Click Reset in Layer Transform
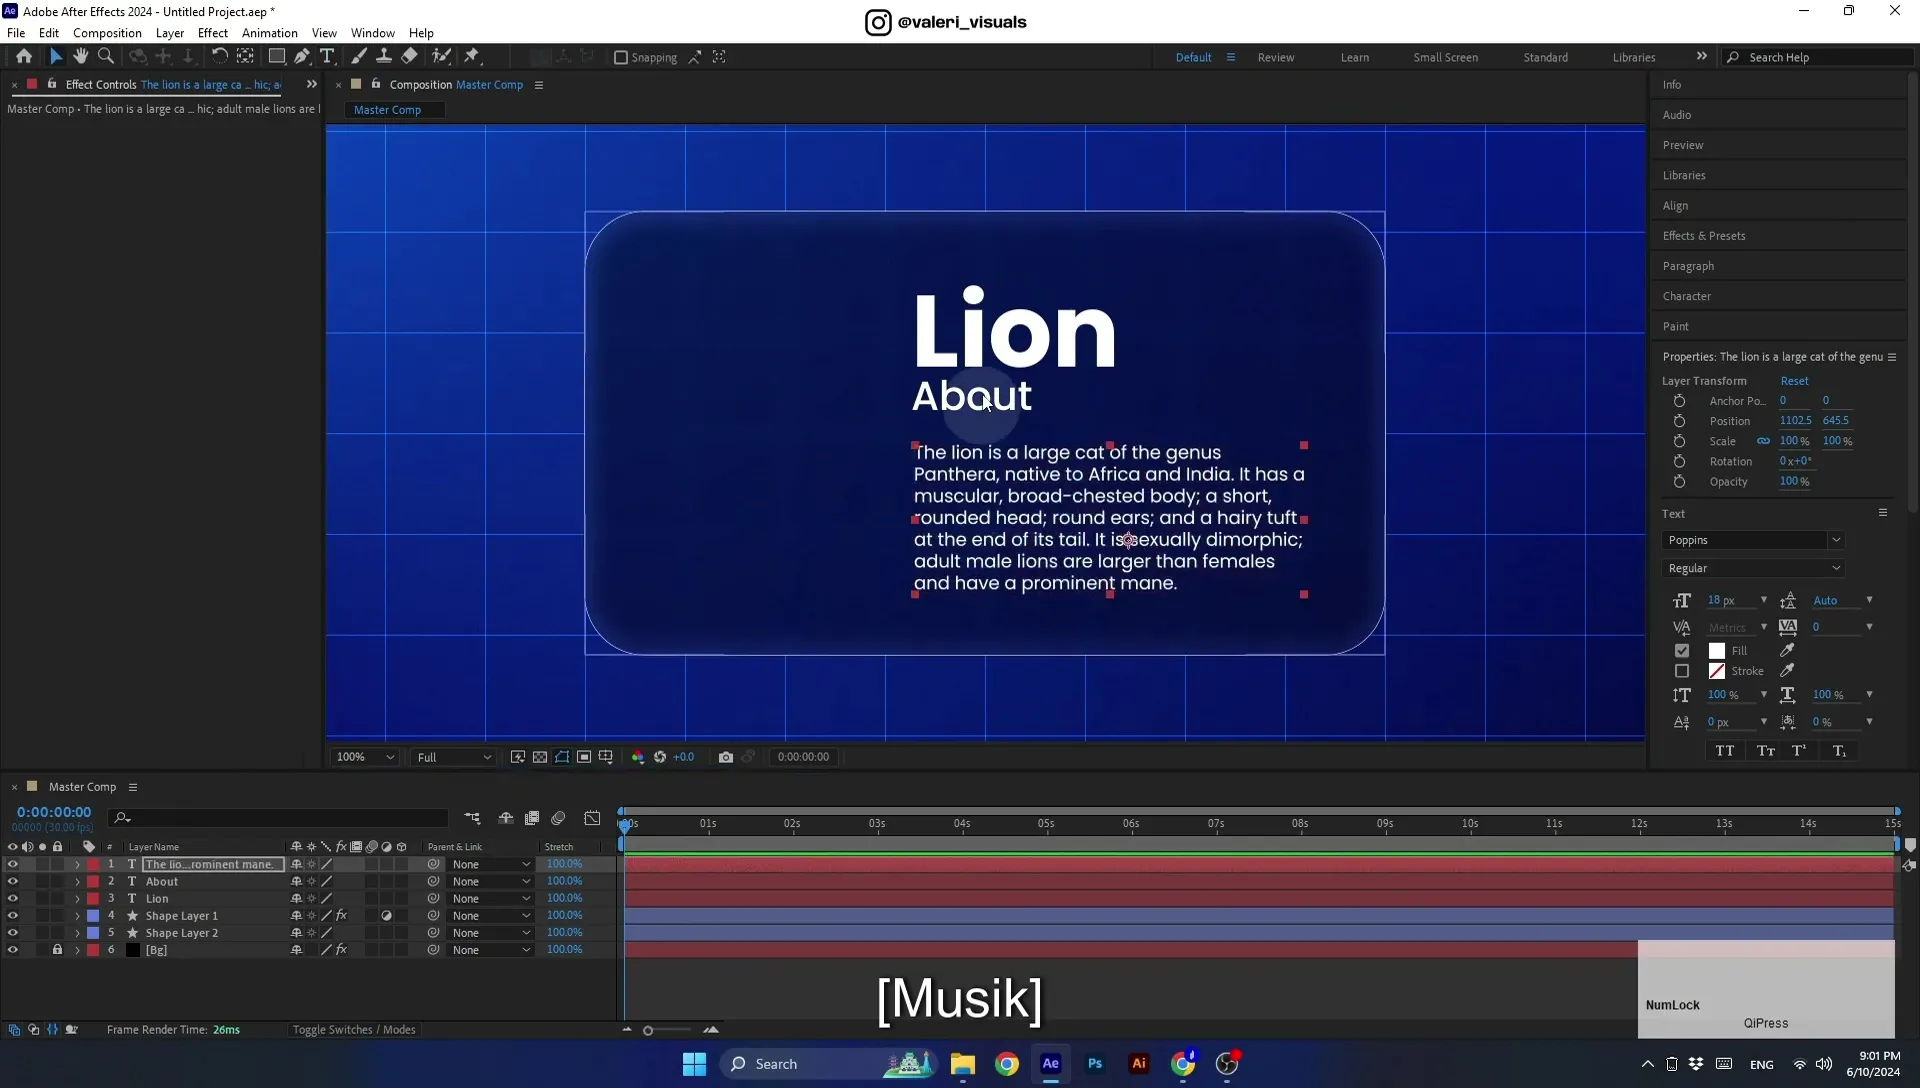Screen dimensions: 1920x1088 click(1794, 381)
